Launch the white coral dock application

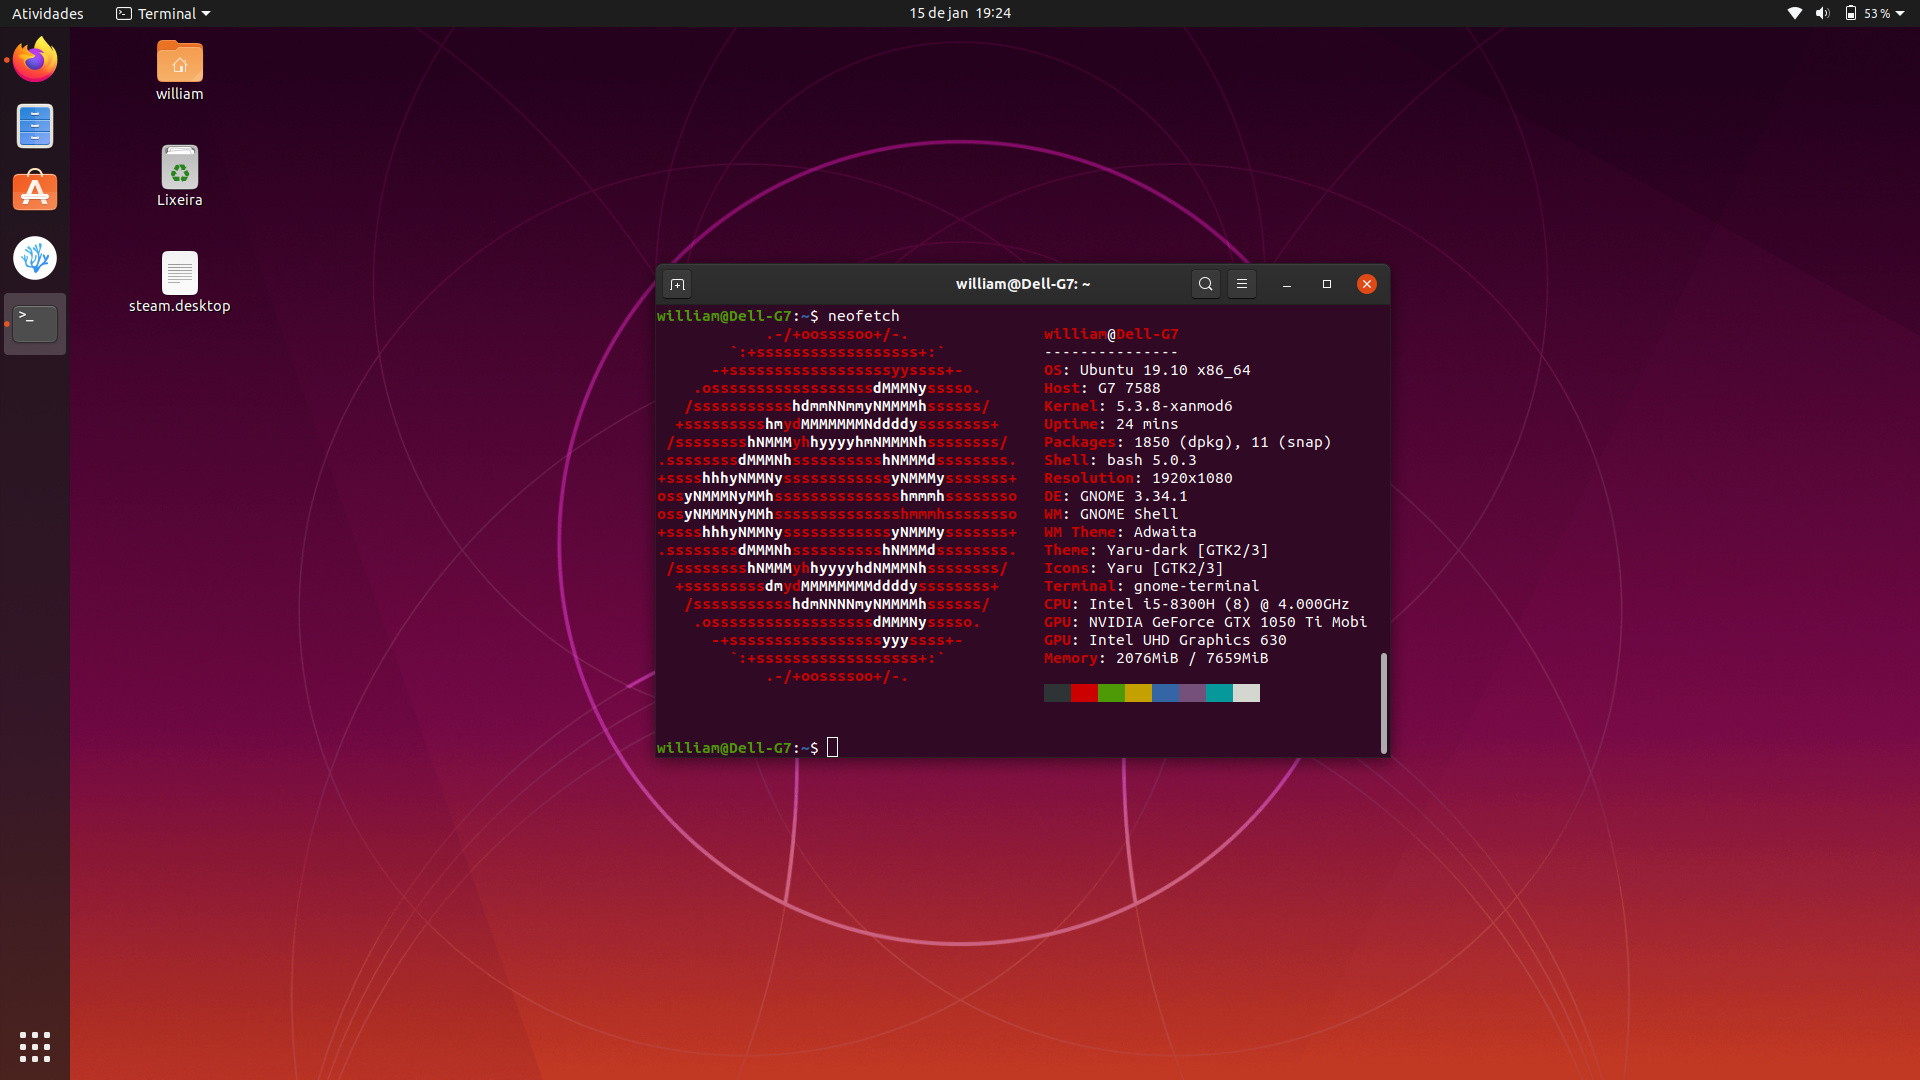(x=35, y=258)
